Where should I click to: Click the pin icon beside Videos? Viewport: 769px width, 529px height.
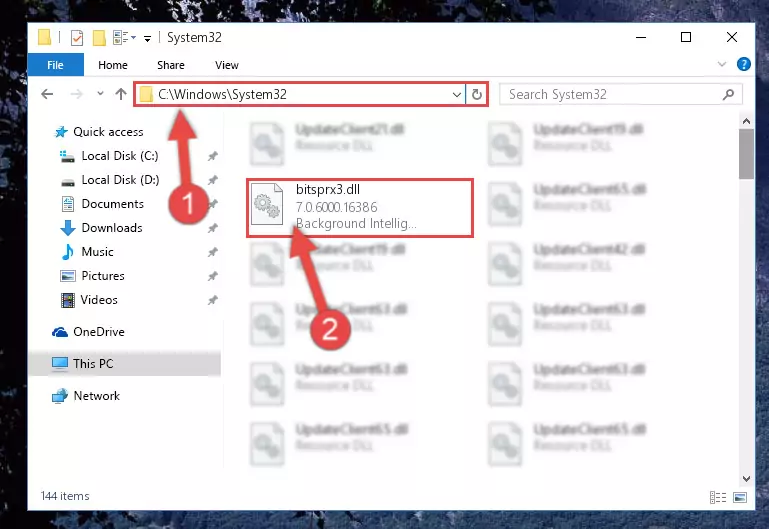coord(212,301)
